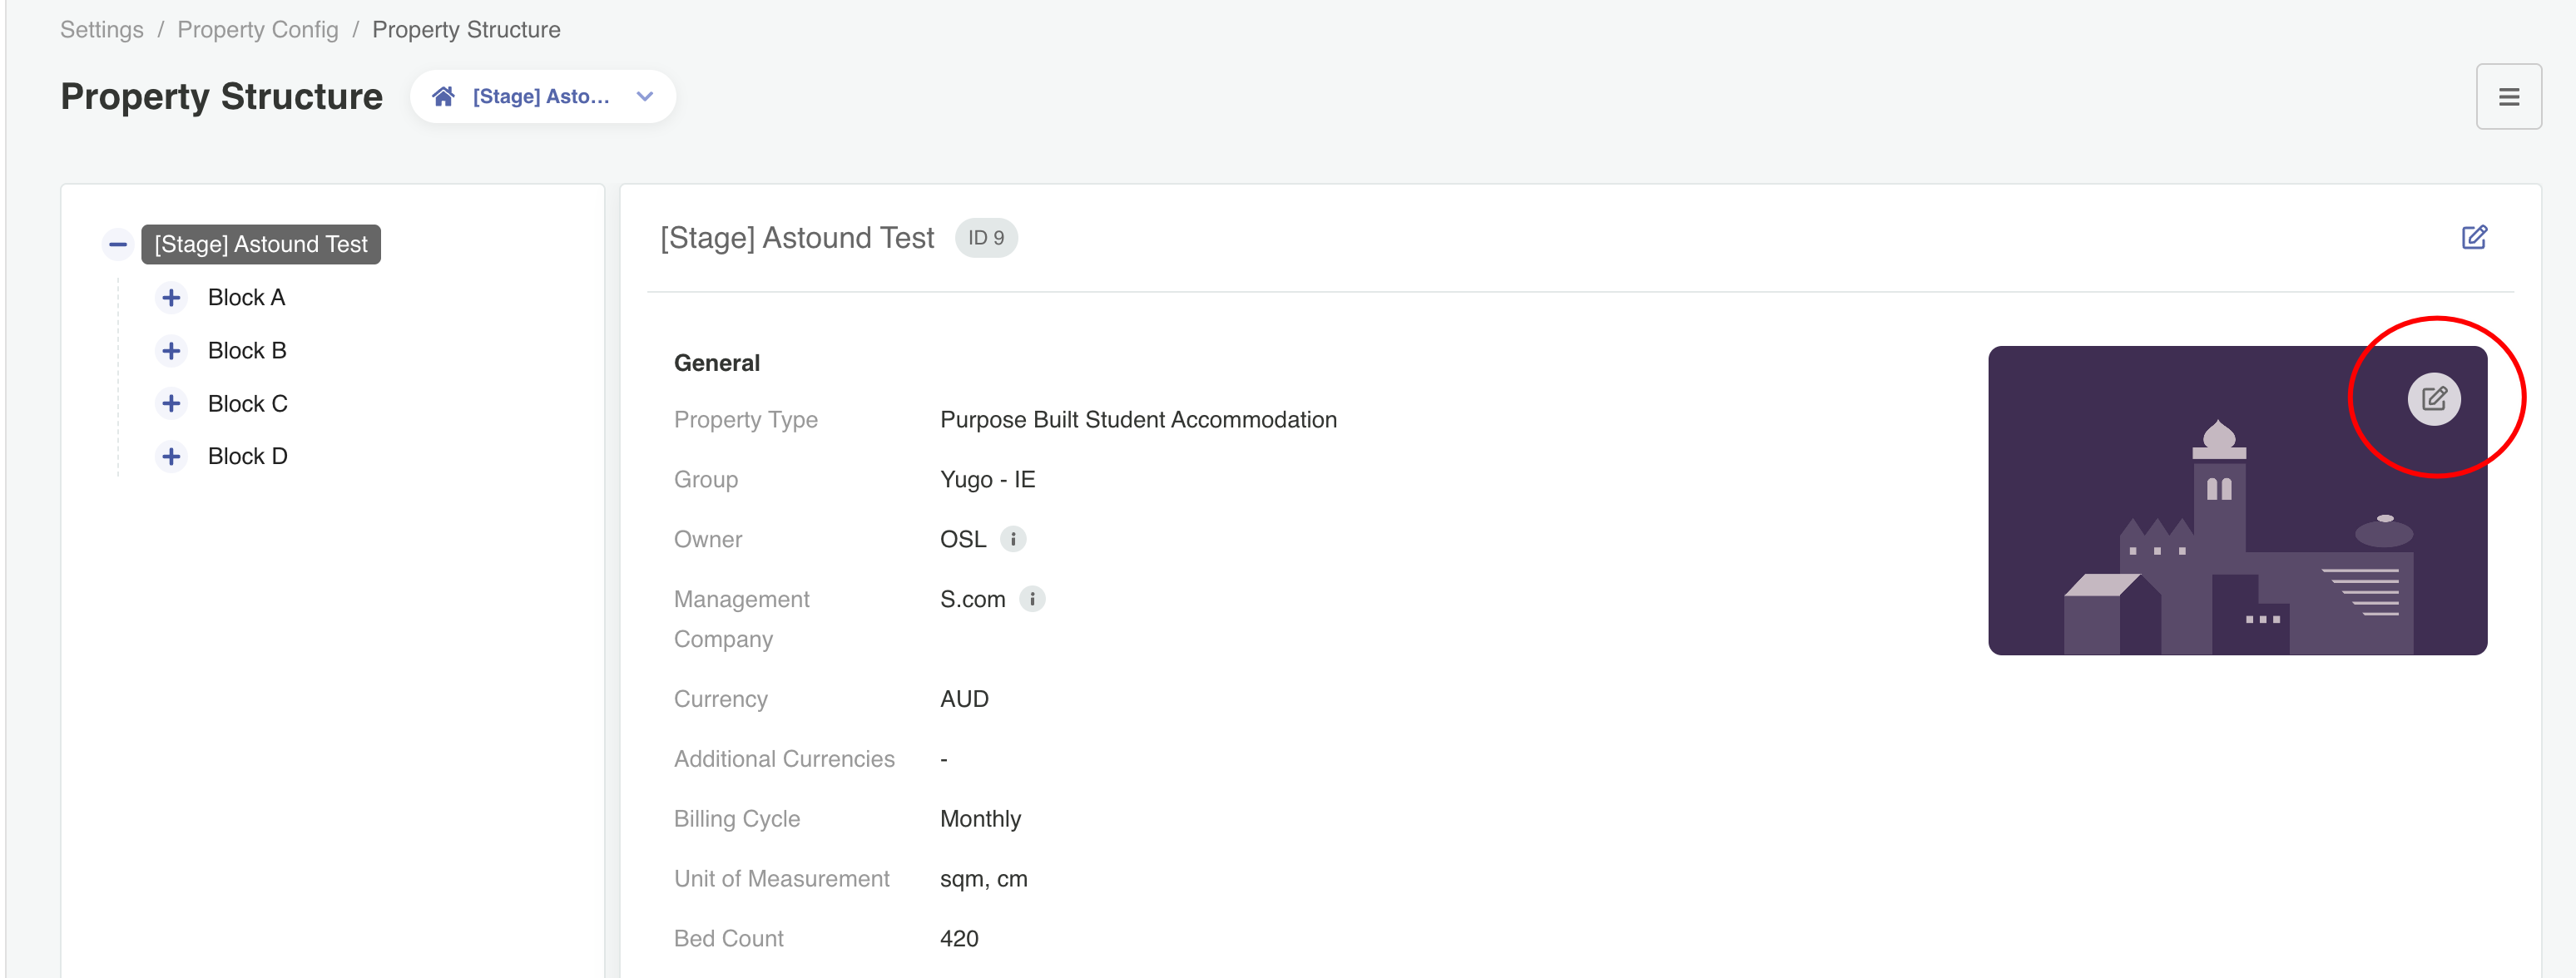Click the Owner OSL info icon
Viewport: 2576px width, 978px height.
1013,539
